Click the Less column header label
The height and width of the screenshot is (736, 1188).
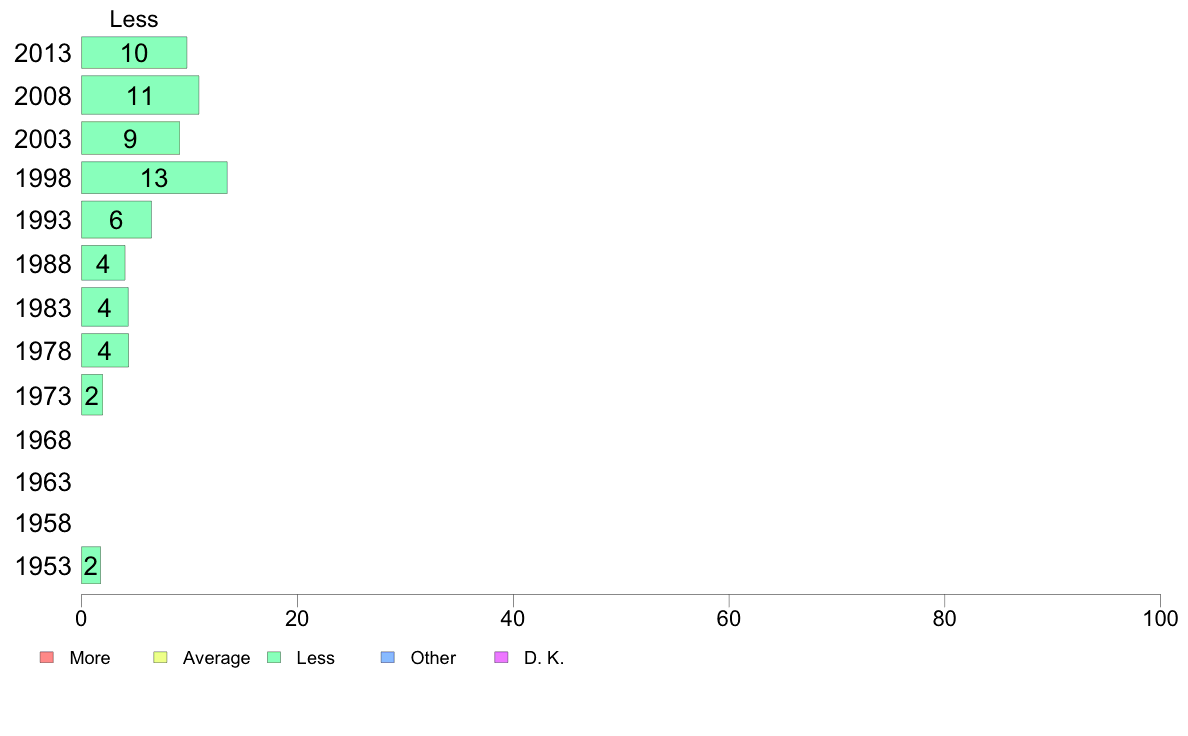(x=133, y=19)
